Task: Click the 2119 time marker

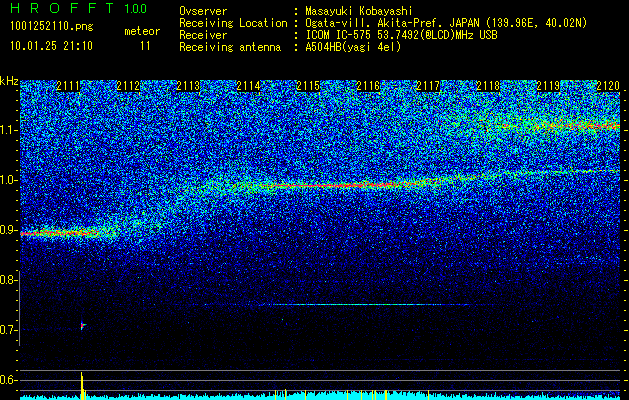Action: pyautogui.click(x=548, y=86)
